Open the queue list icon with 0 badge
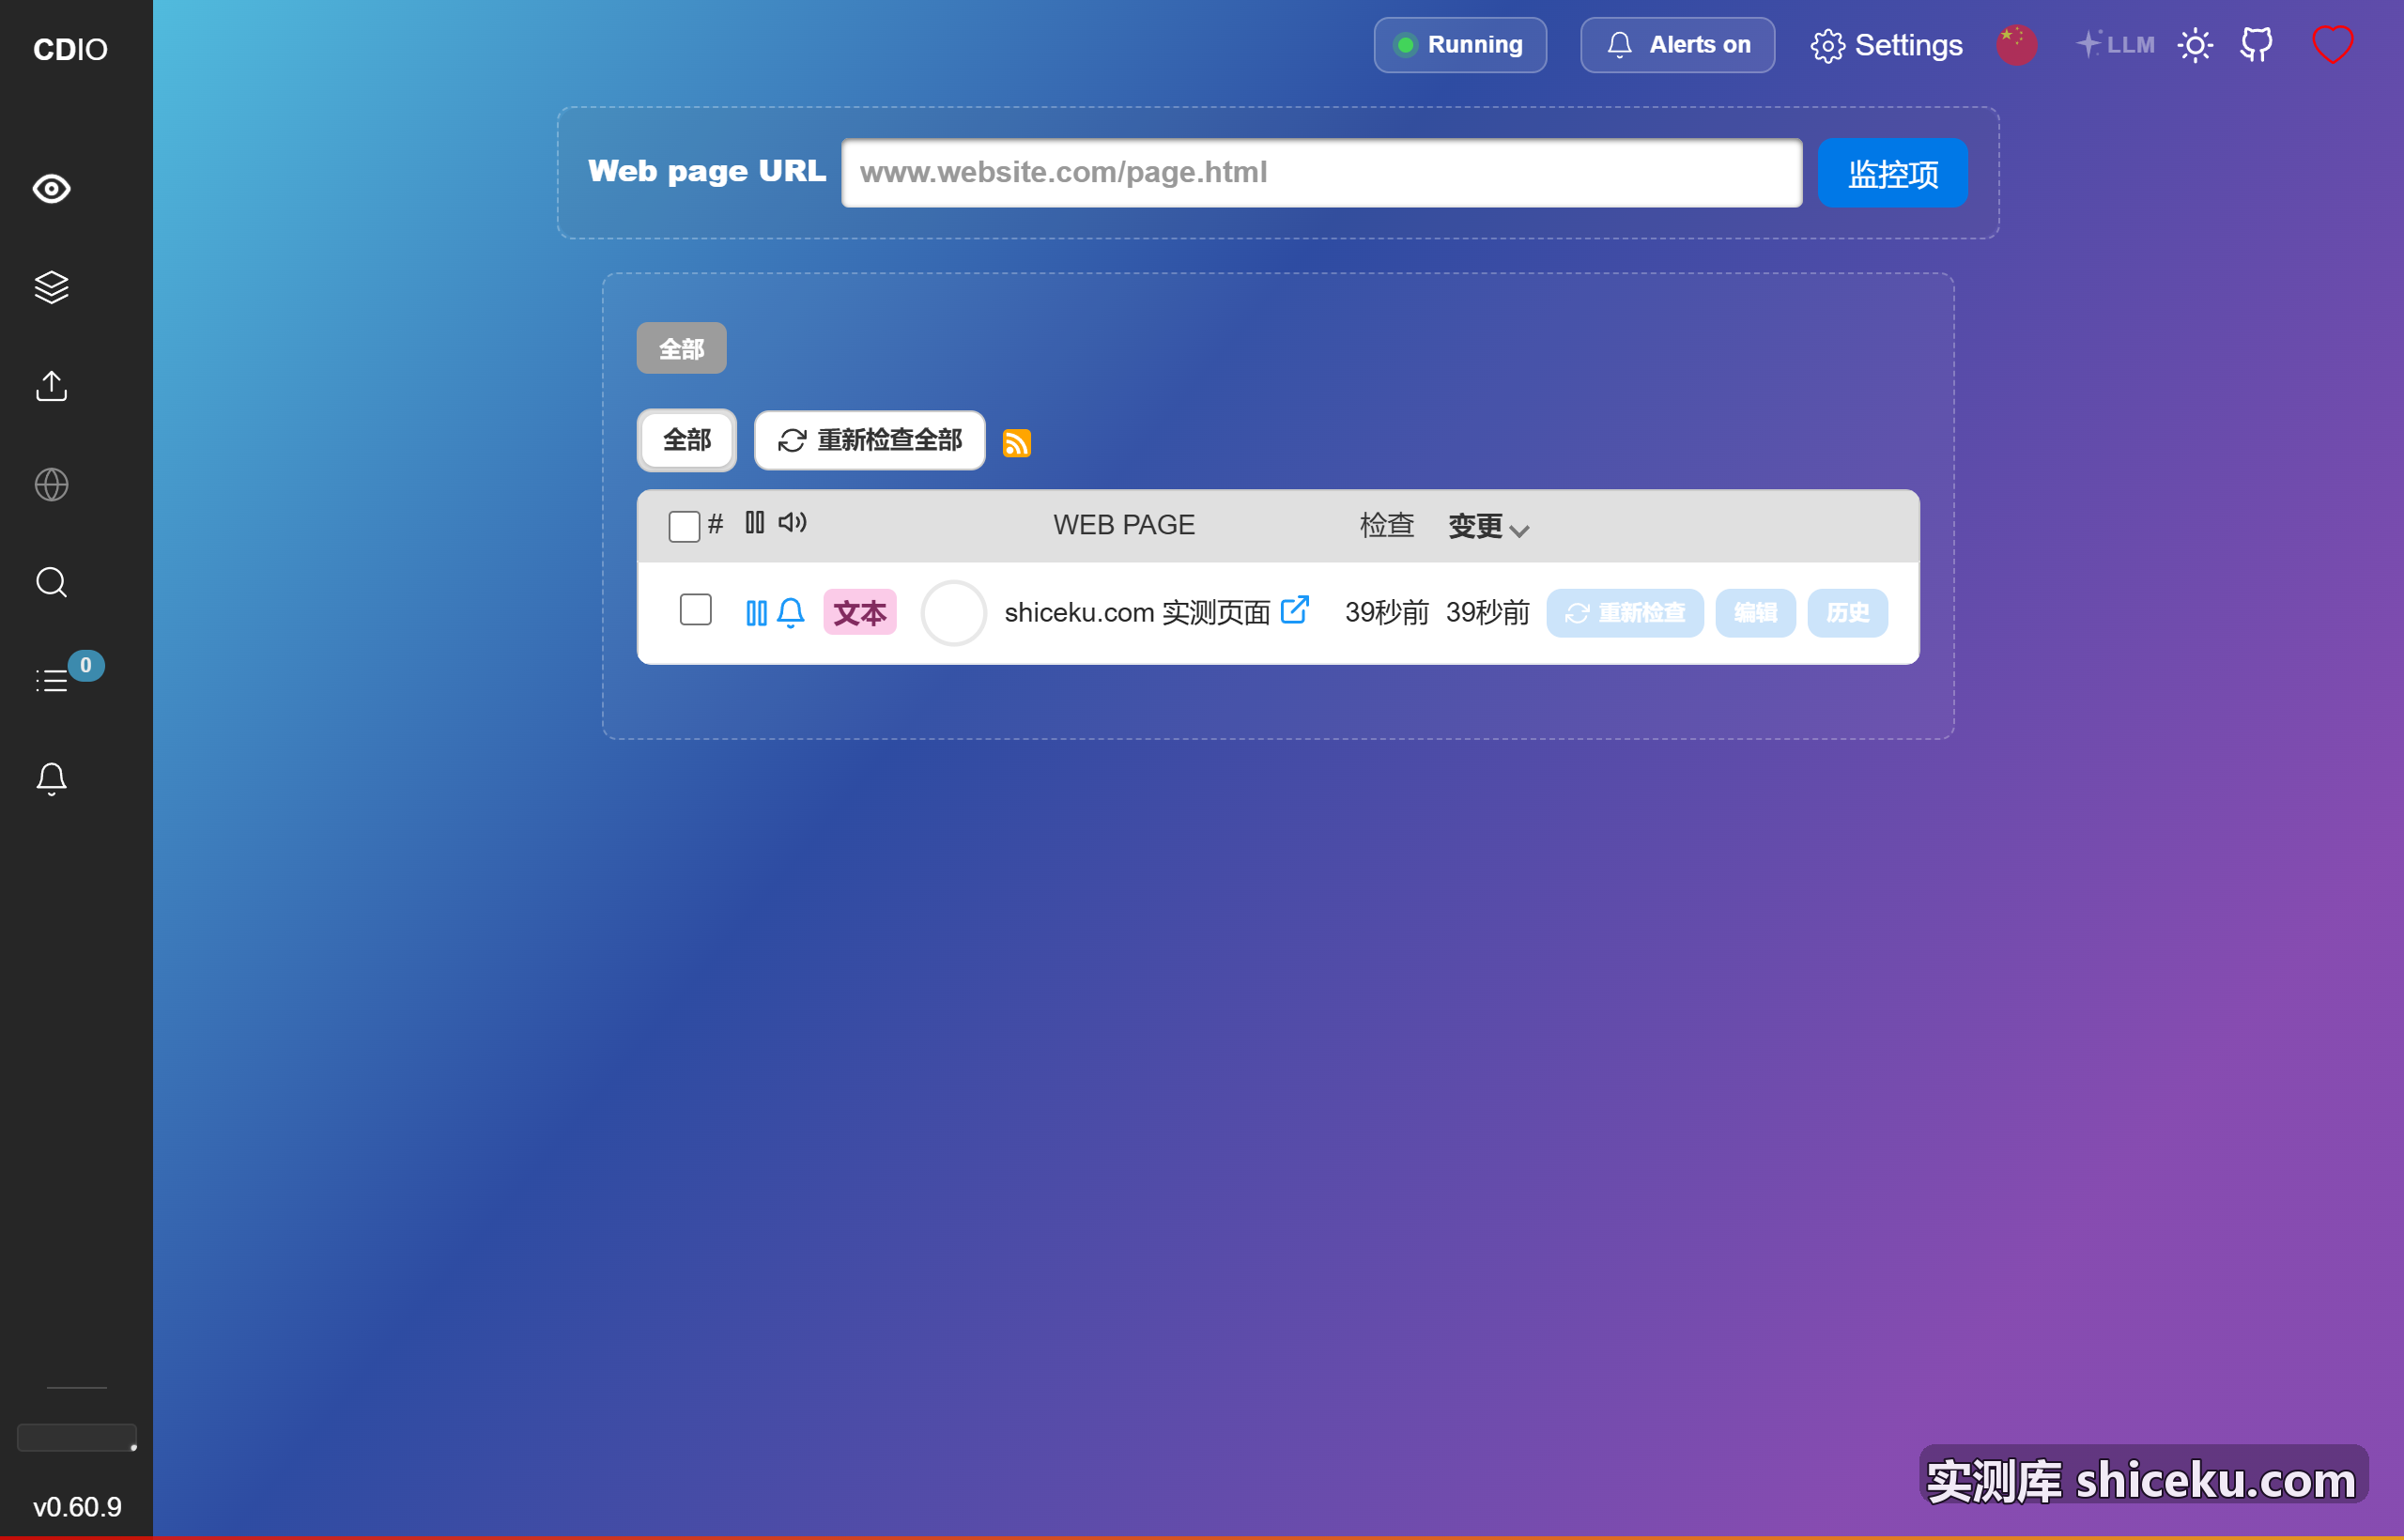Image resolution: width=2404 pixels, height=1540 pixels. 51,681
